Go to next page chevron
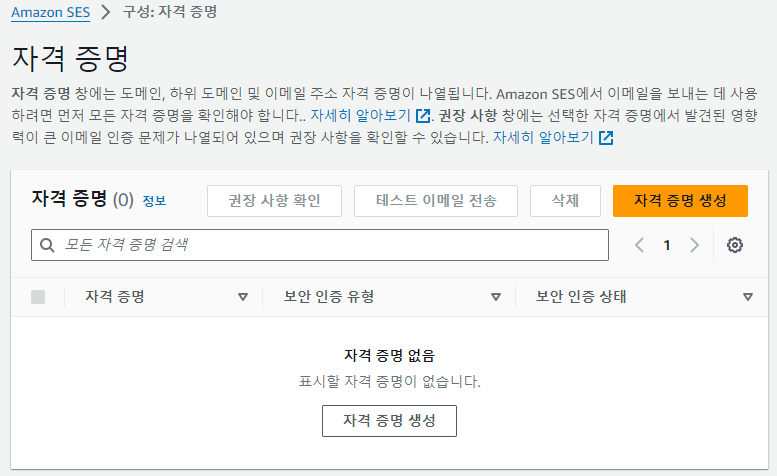The width and height of the screenshot is (777, 476). click(695, 245)
